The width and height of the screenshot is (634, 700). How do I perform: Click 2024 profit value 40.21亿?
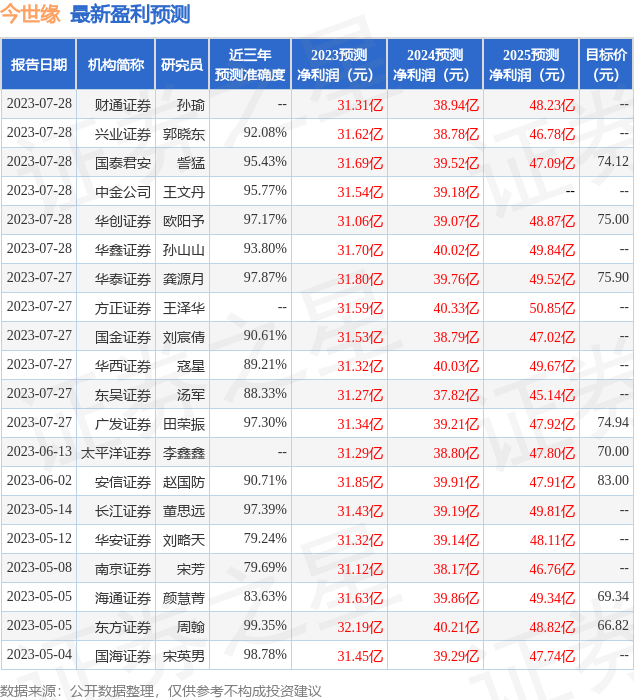click(456, 628)
